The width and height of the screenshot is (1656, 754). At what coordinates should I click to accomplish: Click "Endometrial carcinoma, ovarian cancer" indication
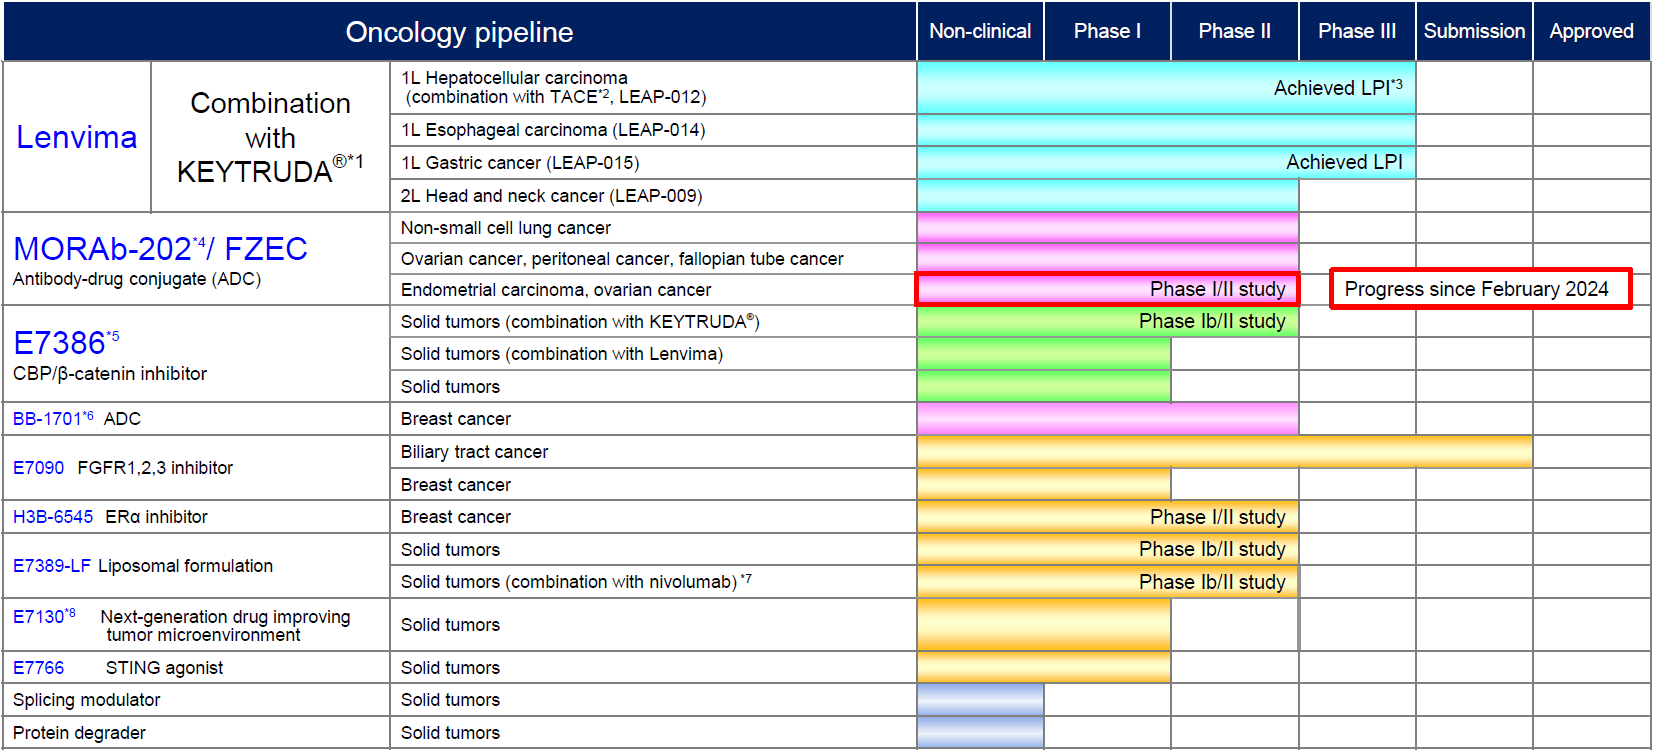click(x=556, y=290)
